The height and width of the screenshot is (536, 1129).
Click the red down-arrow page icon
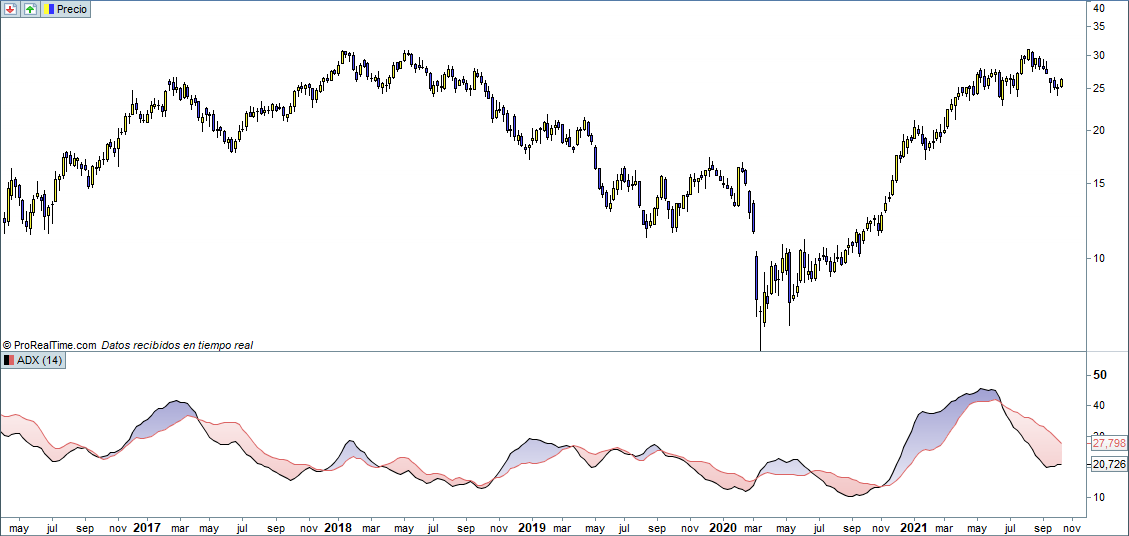point(11,9)
